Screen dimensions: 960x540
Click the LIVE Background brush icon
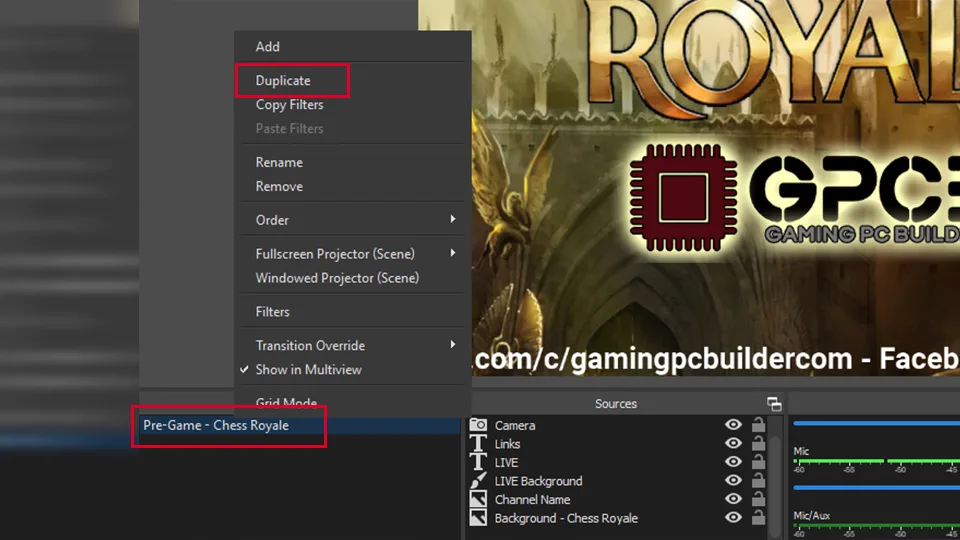tap(478, 481)
